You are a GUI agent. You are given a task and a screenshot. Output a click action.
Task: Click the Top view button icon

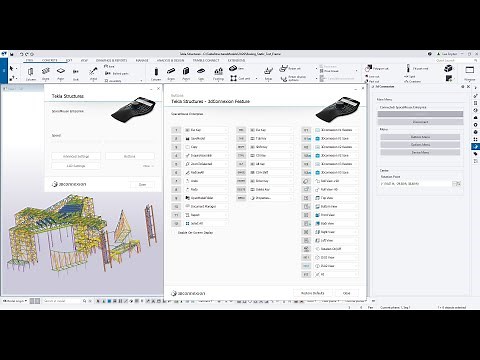point(306,198)
